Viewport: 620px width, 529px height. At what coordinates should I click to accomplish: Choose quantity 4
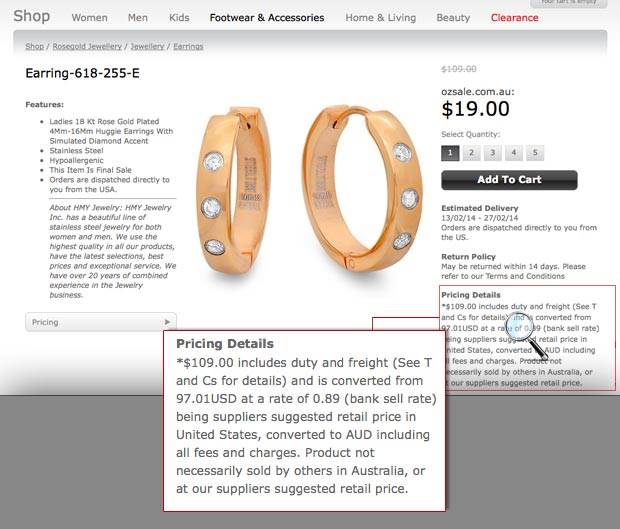coord(514,153)
